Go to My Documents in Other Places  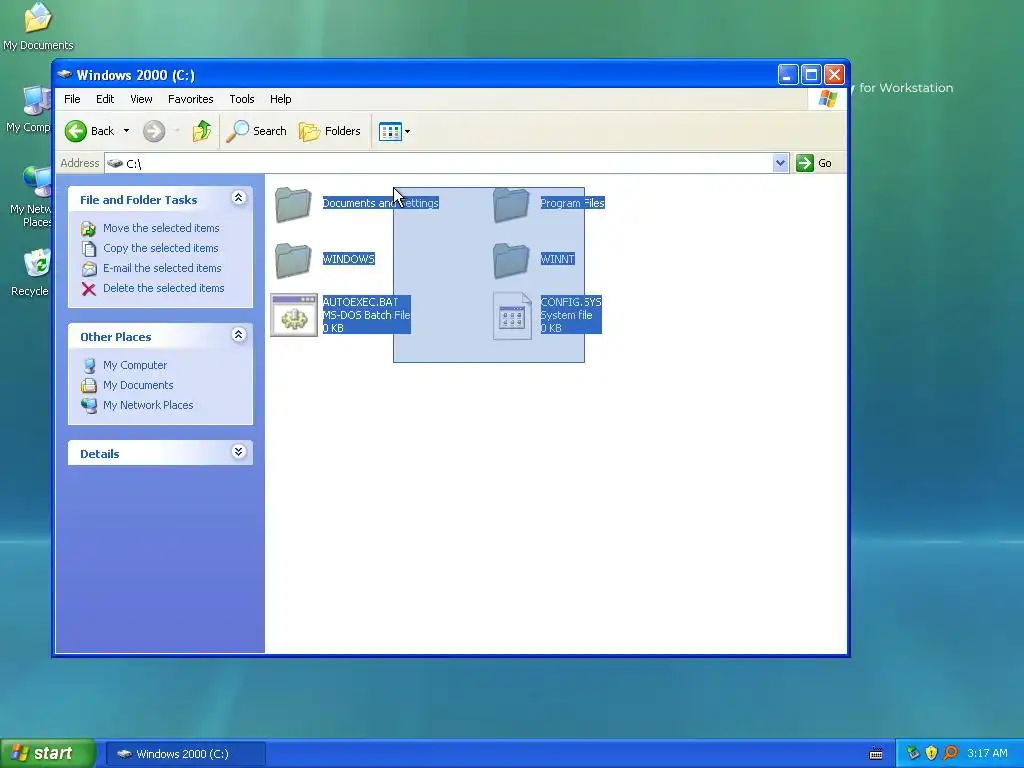[x=138, y=385]
